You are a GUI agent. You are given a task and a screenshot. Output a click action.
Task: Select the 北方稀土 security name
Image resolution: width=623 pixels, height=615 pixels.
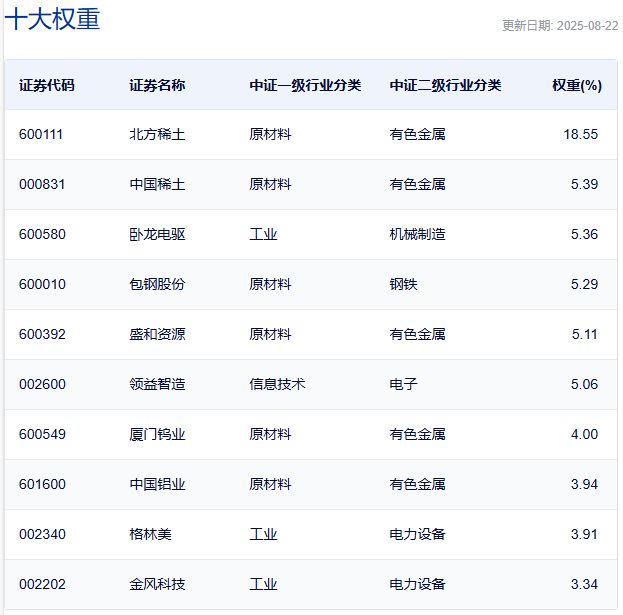coord(157,134)
